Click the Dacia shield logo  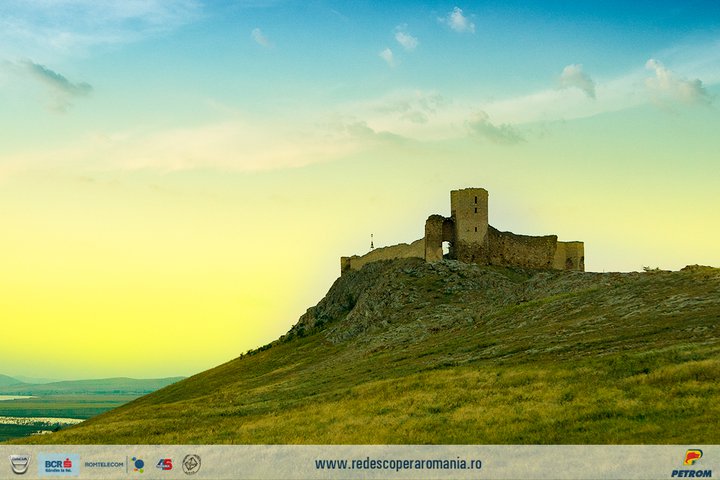19,464
